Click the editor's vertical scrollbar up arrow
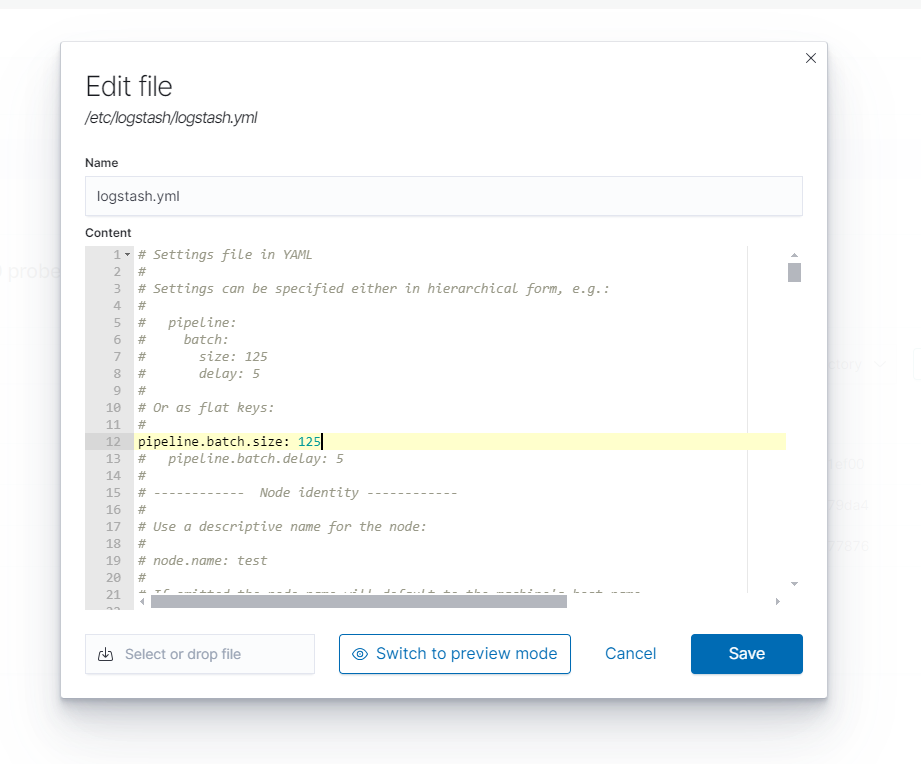This screenshot has width=921, height=764. coord(794,255)
